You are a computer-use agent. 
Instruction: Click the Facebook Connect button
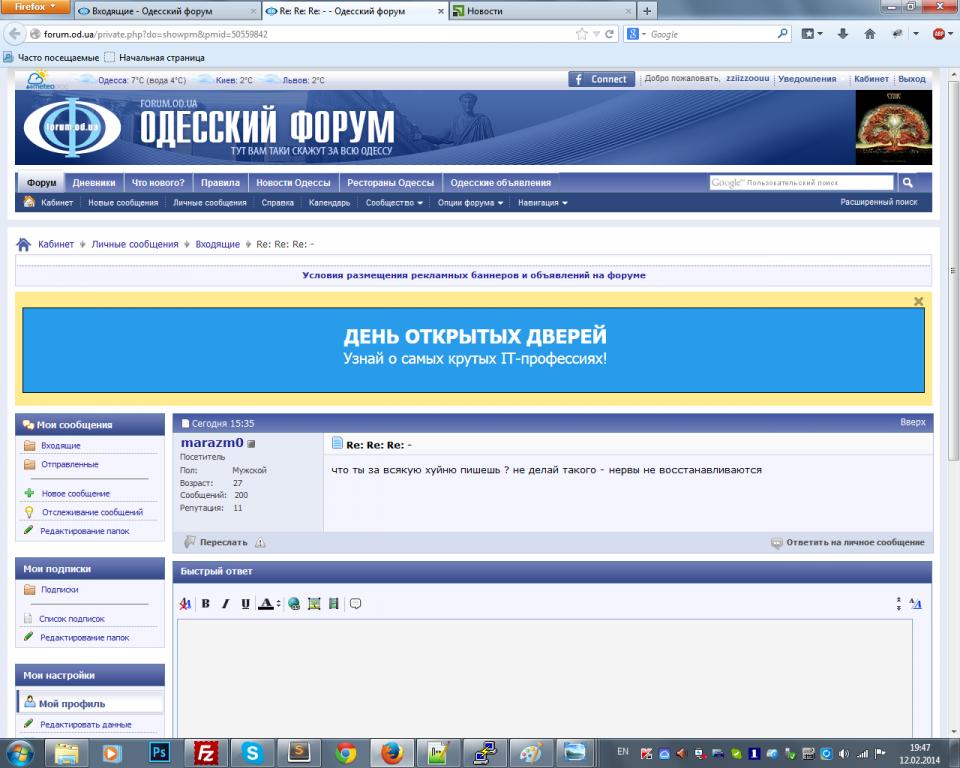point(602,79)
